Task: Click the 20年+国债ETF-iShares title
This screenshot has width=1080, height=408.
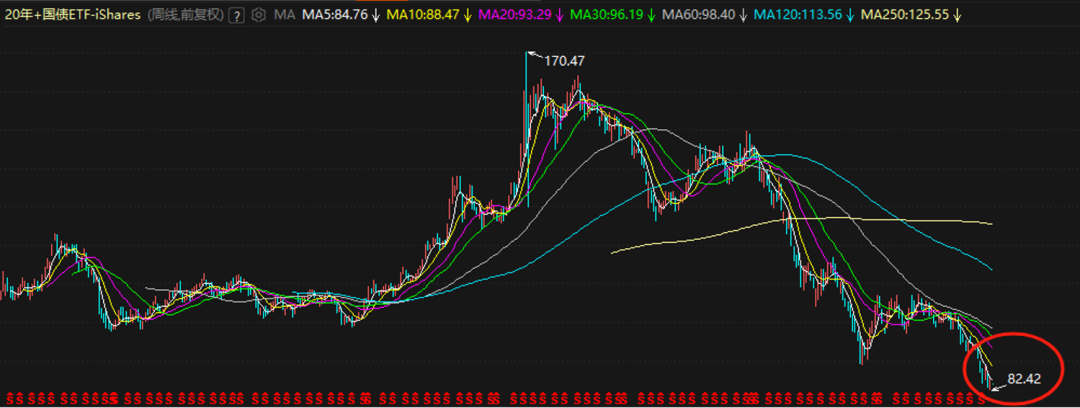Action: click(x=71, y=15)
